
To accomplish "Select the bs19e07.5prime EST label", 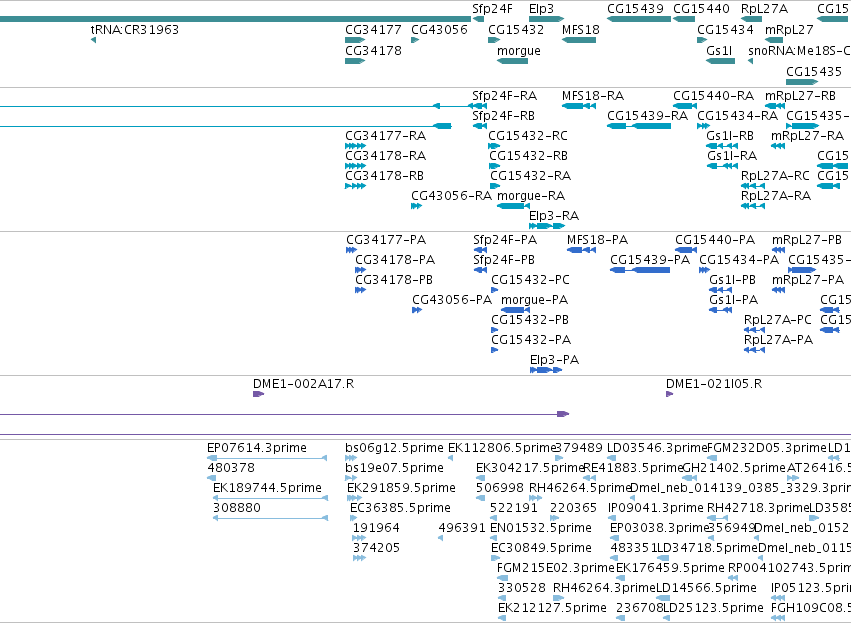I will [395, 468].
